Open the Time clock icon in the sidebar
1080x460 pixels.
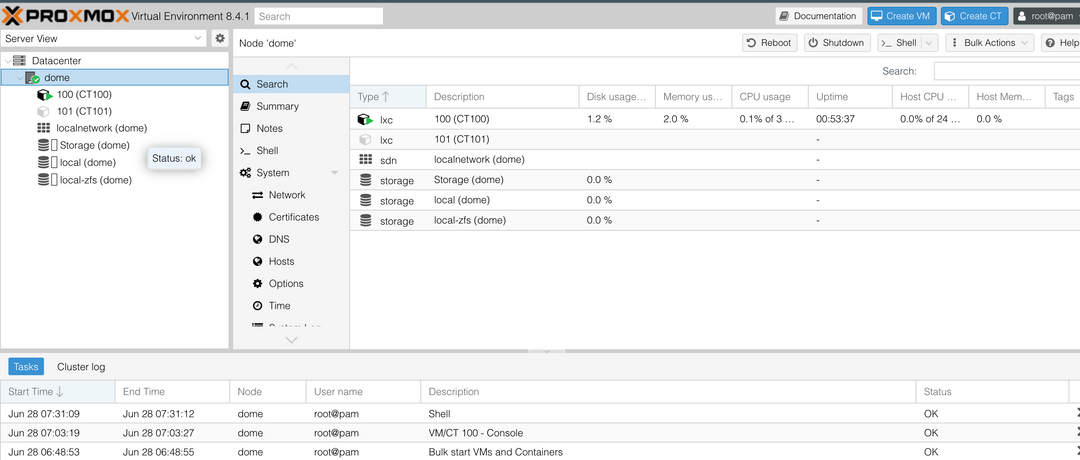click(x=258, y=306)
